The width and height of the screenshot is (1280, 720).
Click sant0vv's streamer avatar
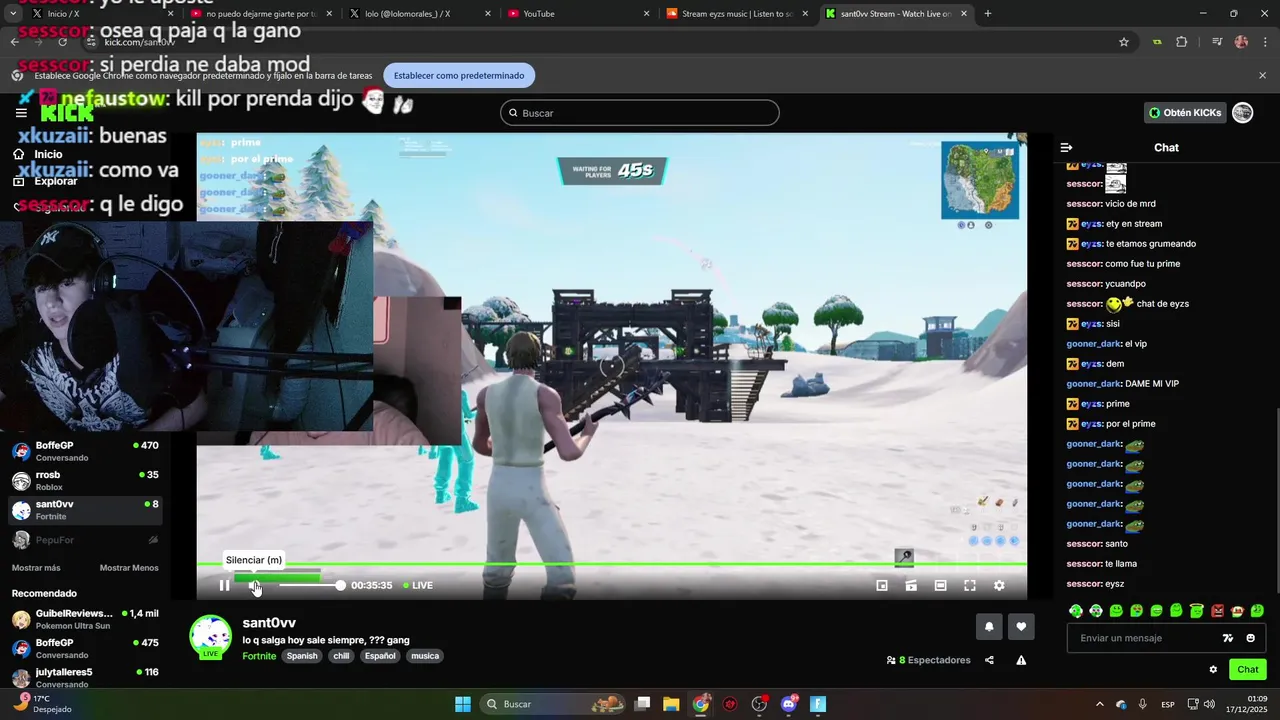click(x=210, y=637)
